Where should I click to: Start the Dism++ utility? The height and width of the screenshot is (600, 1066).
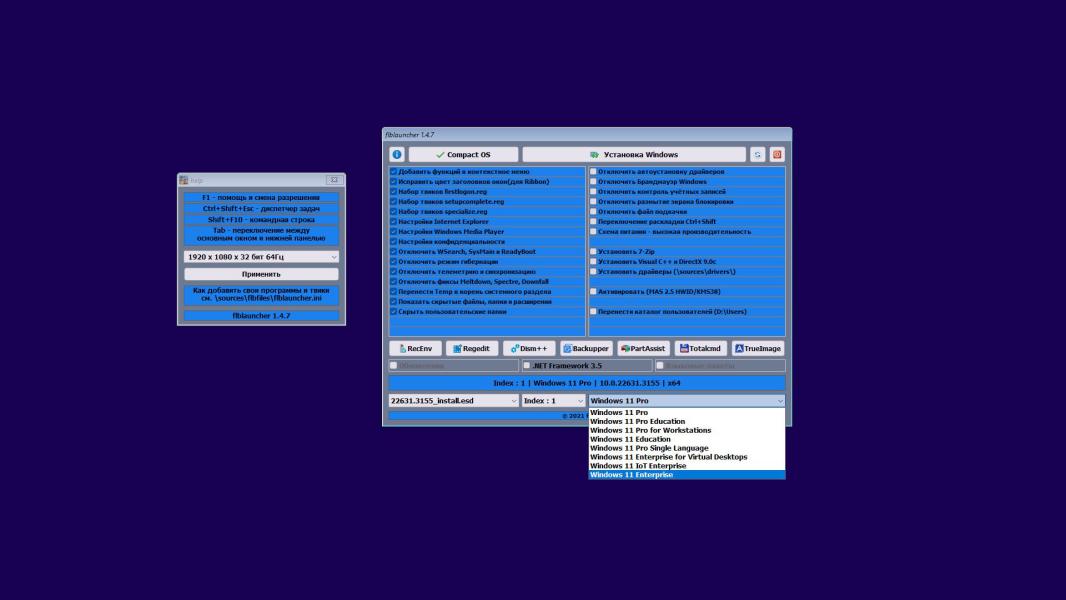click(x=528, y=349)
